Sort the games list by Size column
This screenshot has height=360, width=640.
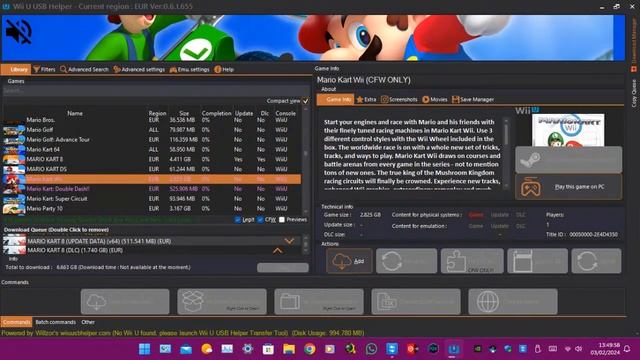184,113
